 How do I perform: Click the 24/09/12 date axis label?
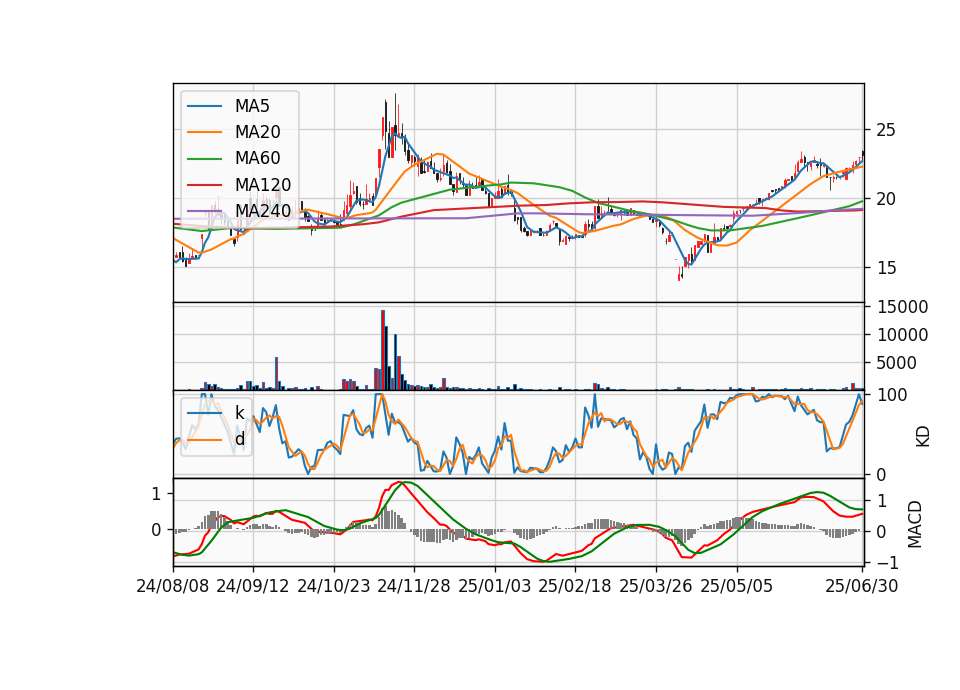point(253,587)
